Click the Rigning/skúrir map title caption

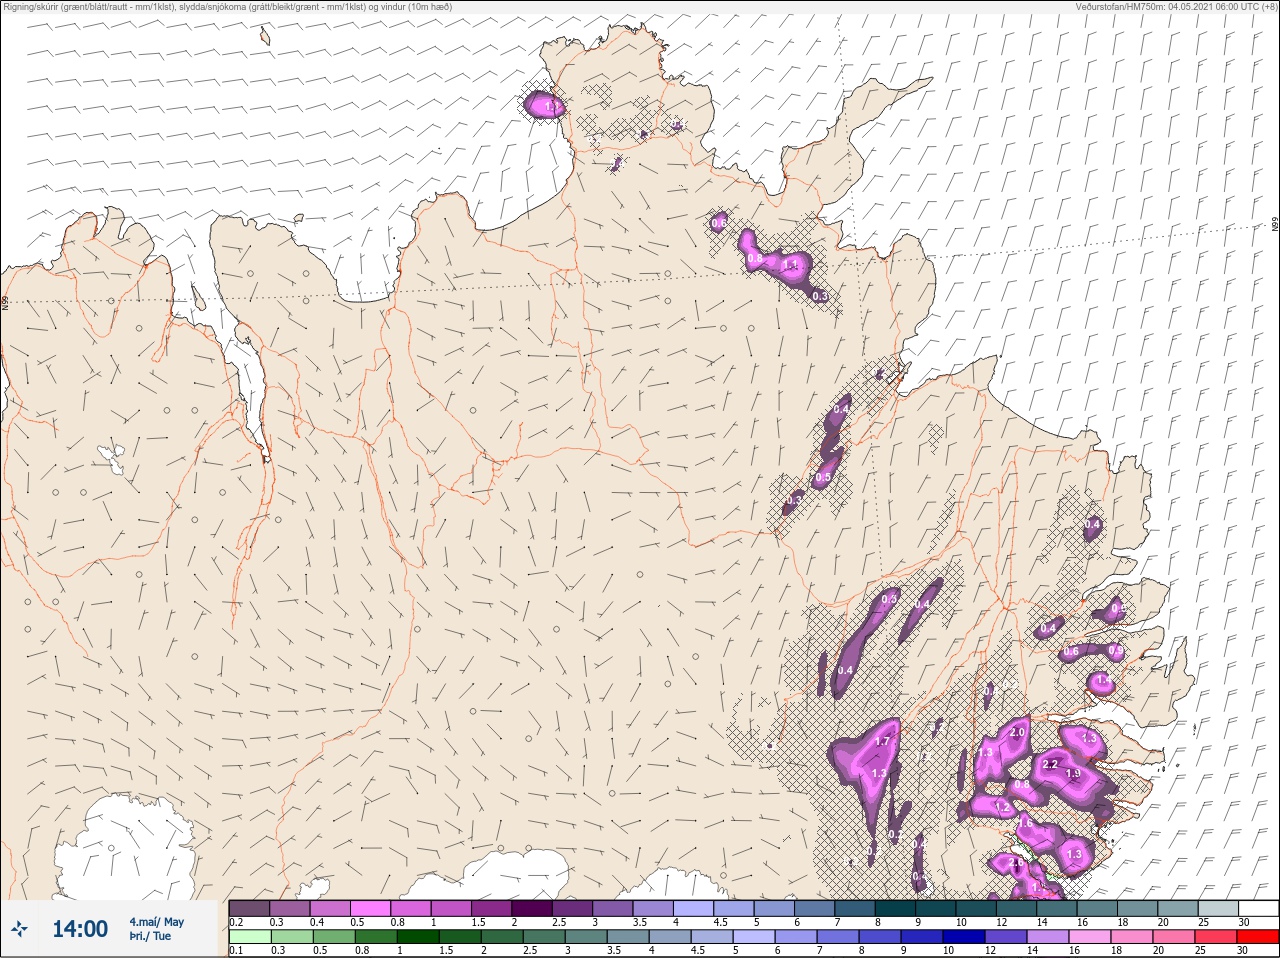[228, 6]
